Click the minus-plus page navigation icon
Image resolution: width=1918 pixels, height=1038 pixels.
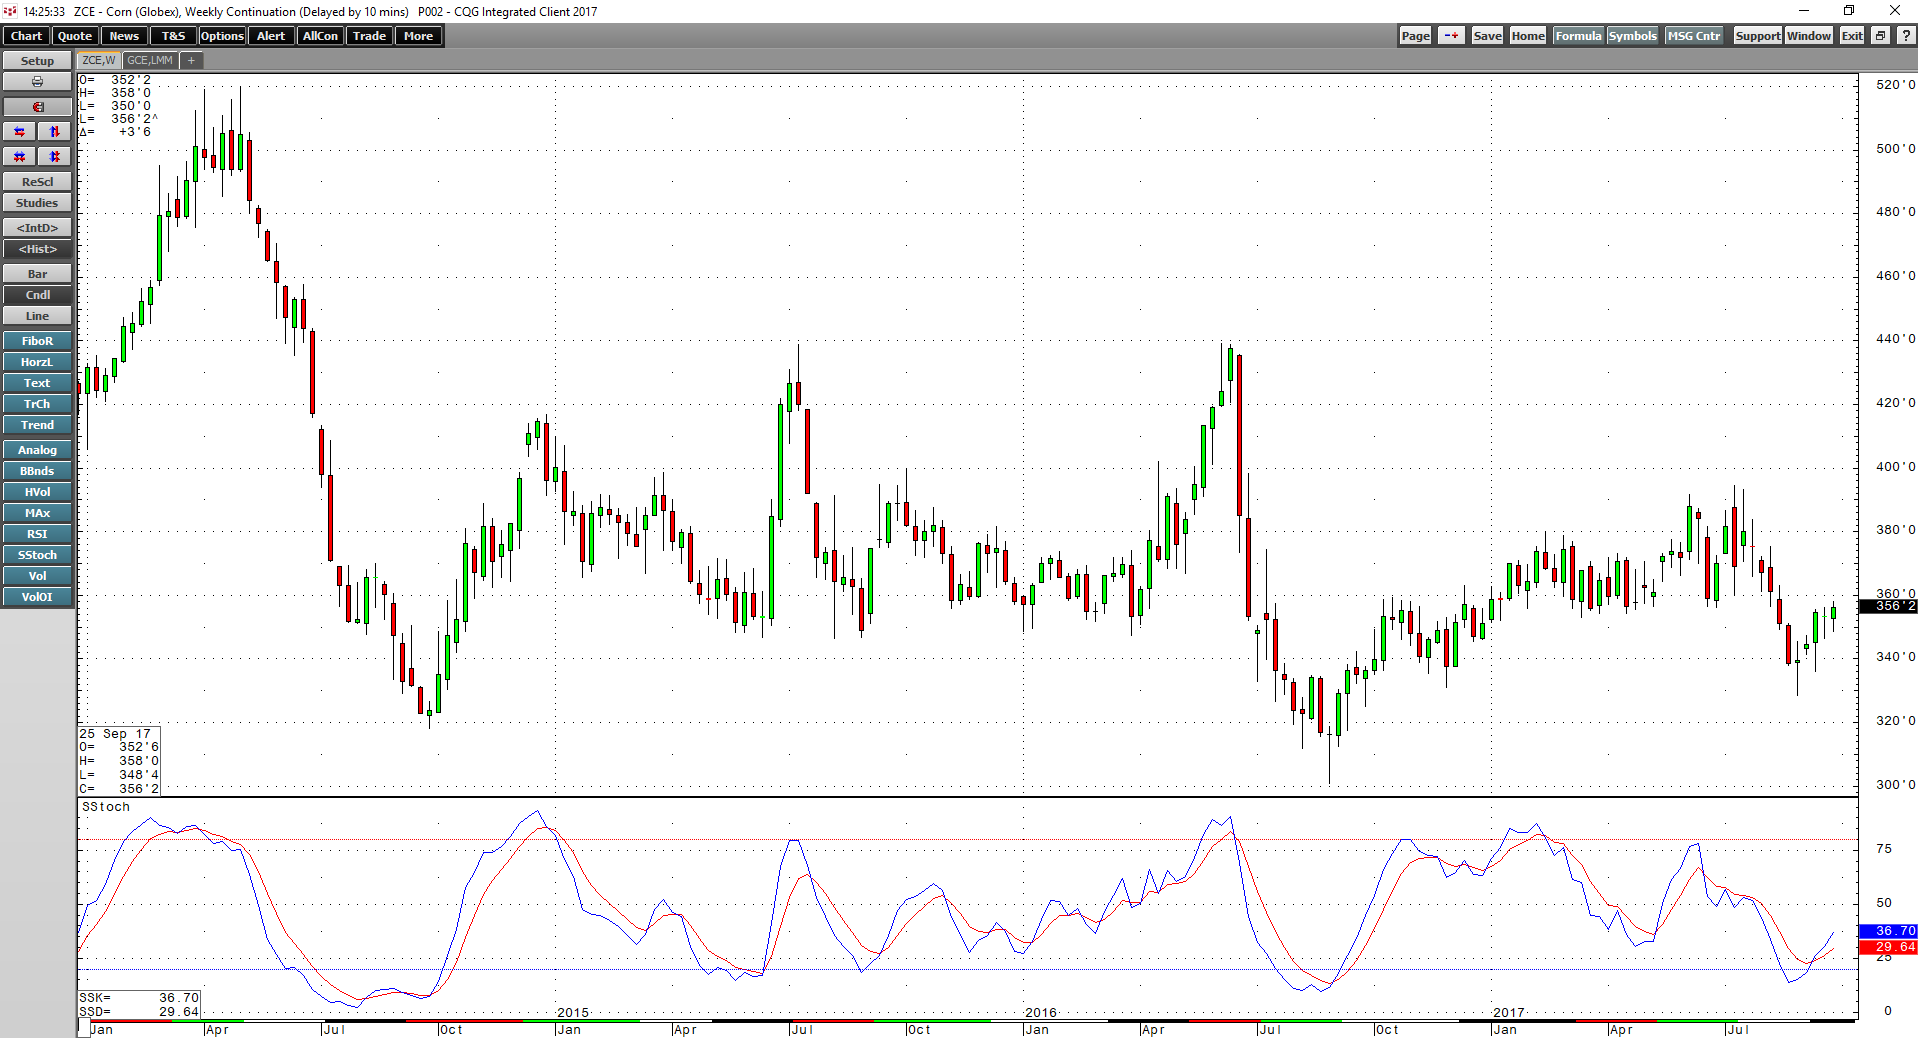[1451, 36]
